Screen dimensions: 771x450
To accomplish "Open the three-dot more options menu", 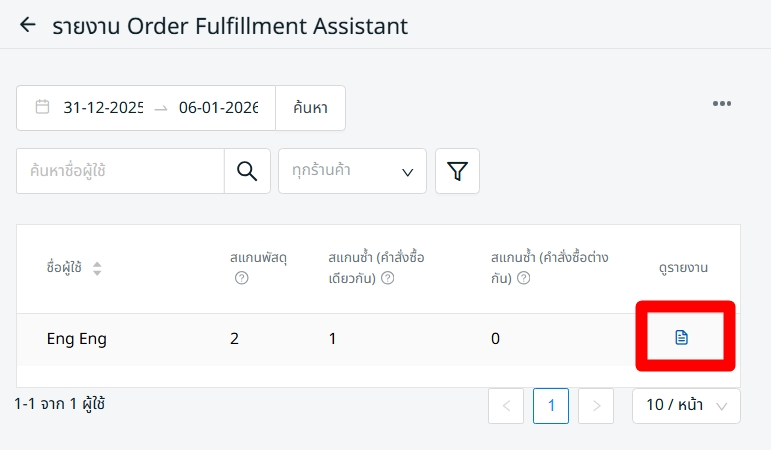I will [722, 104].
